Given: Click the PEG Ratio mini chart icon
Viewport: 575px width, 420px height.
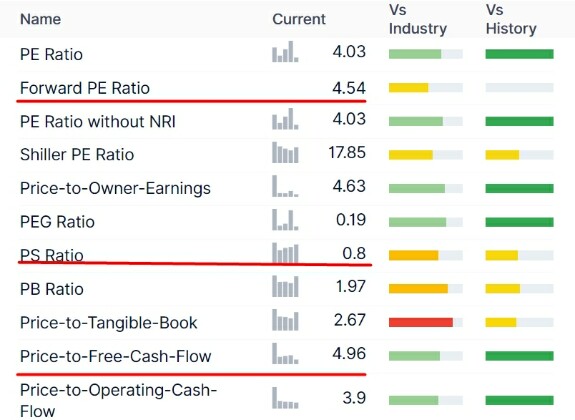Looking at the screenshot, I should (285, 220).
